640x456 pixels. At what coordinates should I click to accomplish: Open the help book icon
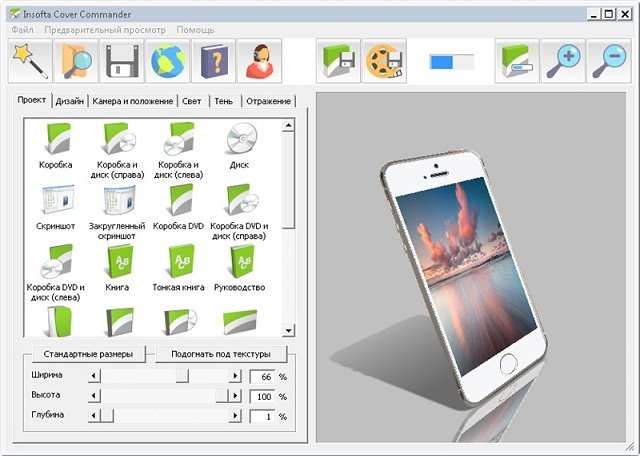click(213, 61)
